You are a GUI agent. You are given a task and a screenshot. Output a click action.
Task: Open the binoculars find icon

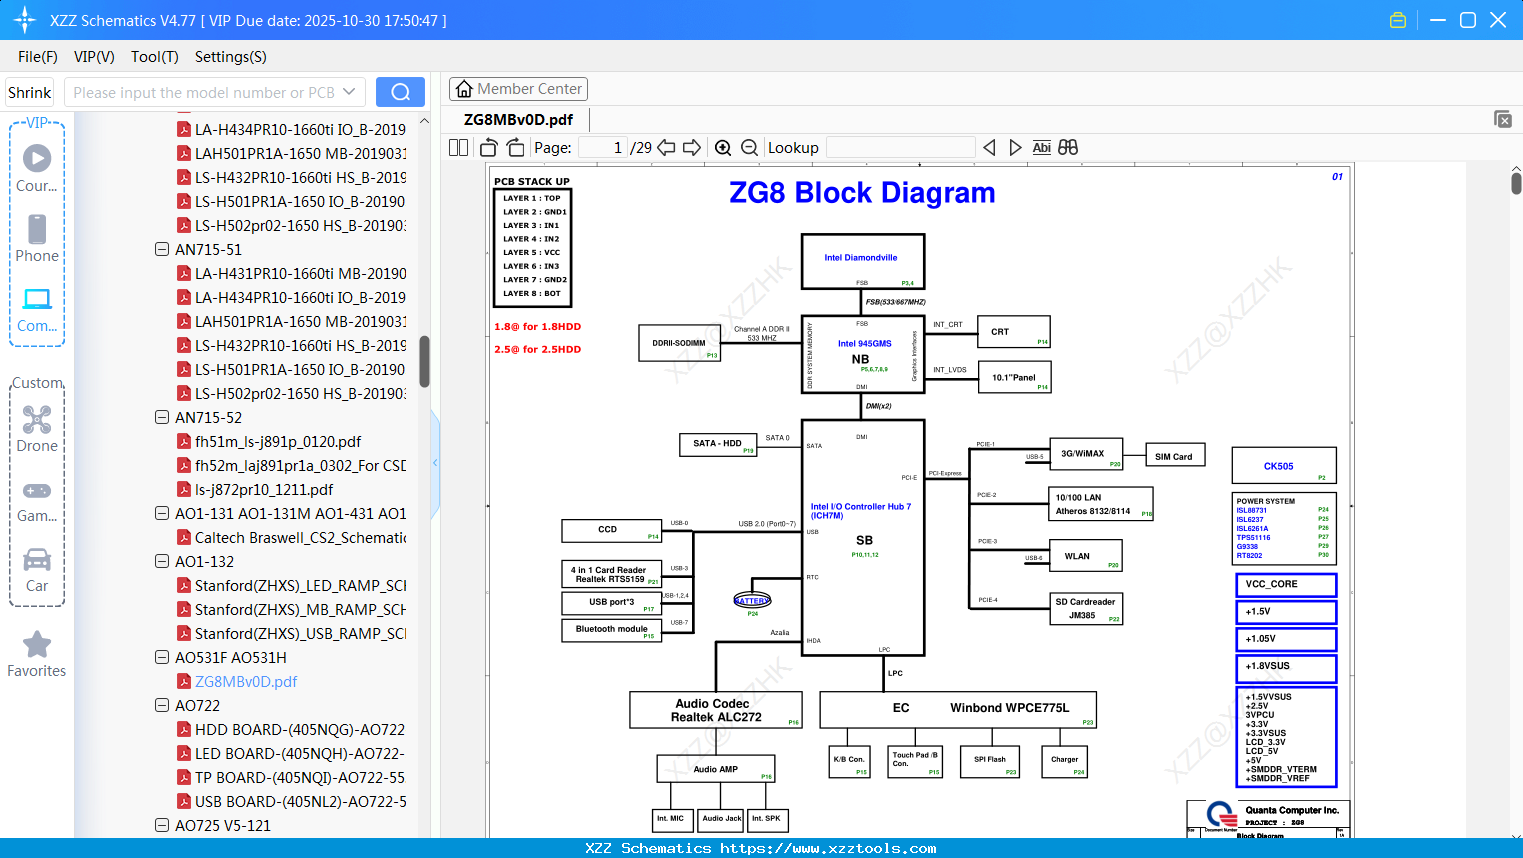(x=1068, y=148)
